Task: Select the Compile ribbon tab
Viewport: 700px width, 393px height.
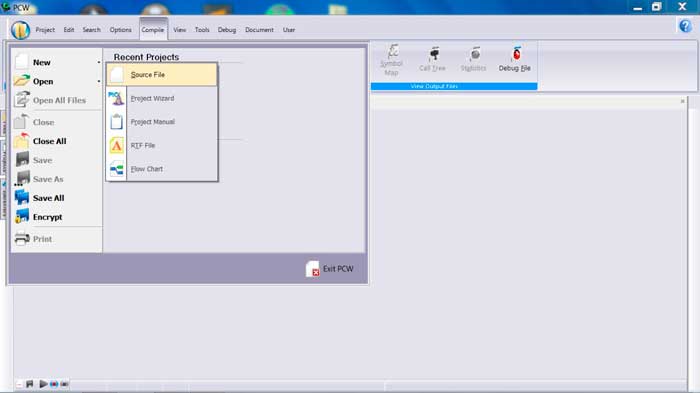Action: pos(153,30)
